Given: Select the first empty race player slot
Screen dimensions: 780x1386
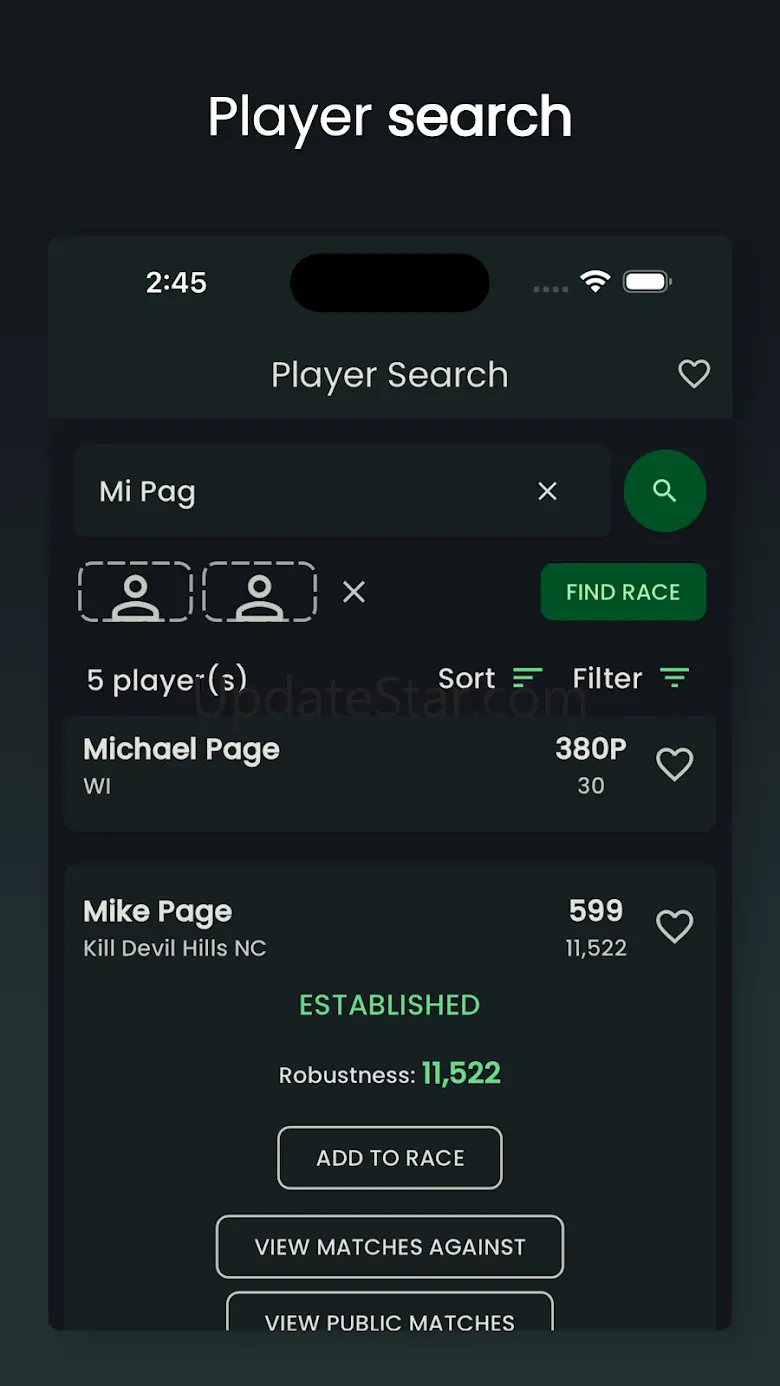Looking at the screenshot, I should tap(135, 592).
